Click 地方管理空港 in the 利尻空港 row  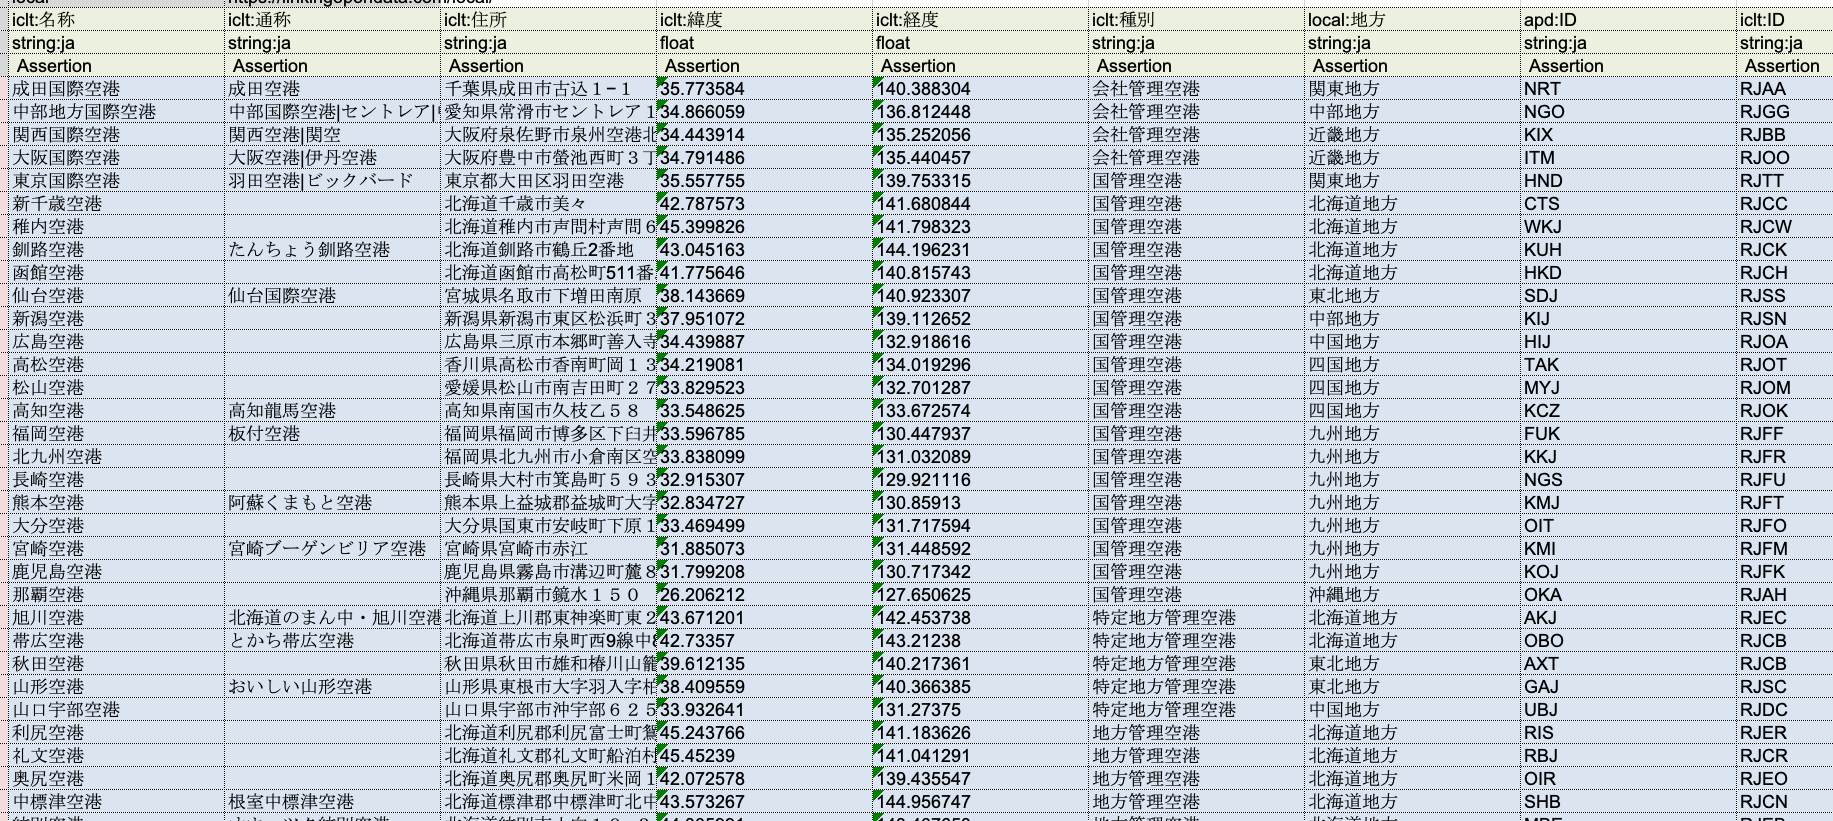tap(1197, 733)
